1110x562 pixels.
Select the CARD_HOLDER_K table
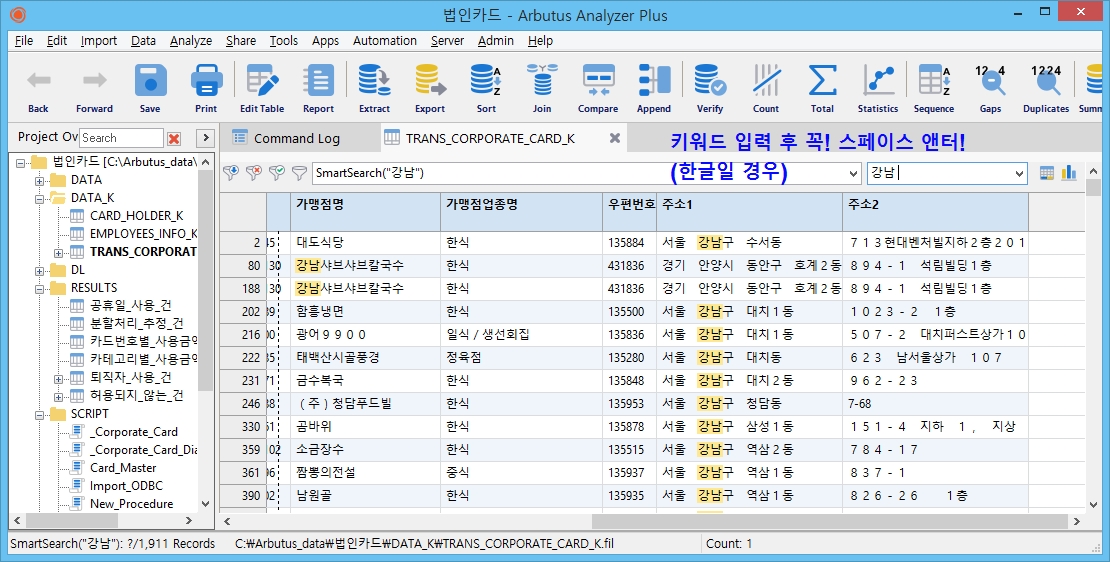pos(136,216)
